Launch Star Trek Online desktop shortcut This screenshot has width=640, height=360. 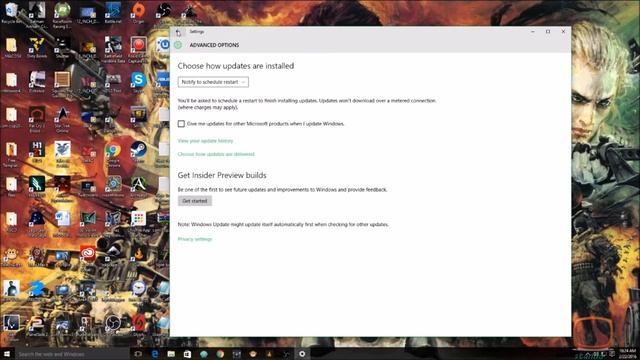(62, 118)
